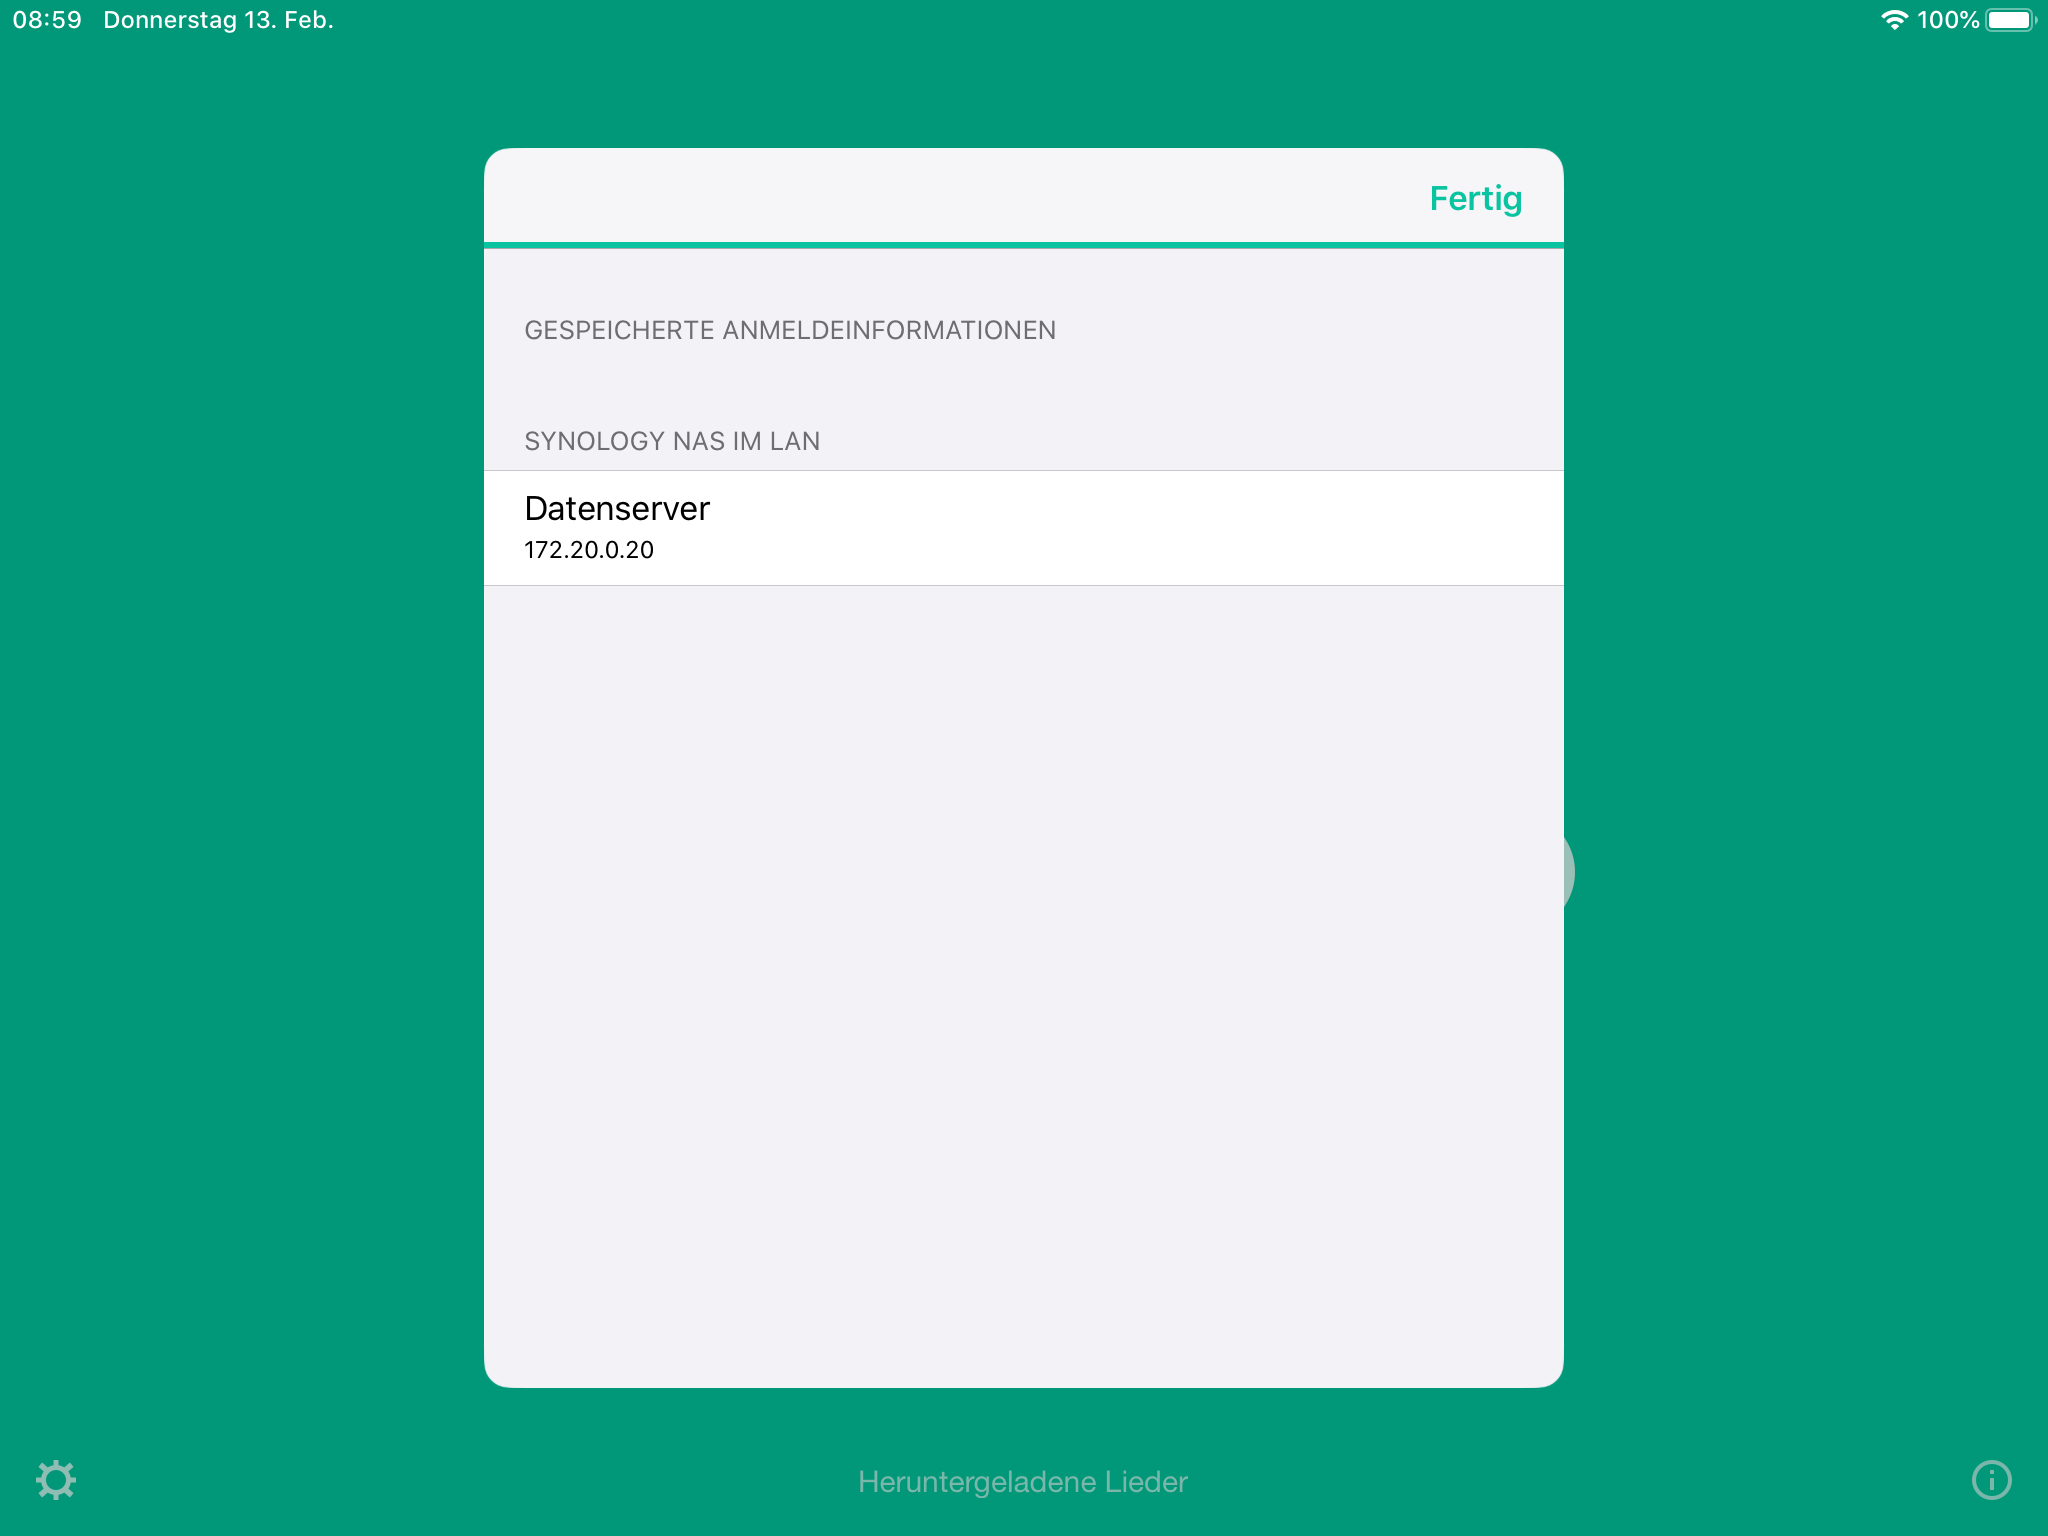The width and height of the screenshot is (2048, 1536).
Task: Click the Gespeicherte Anmeldeinformationen header
Action: tap(790, 330)
